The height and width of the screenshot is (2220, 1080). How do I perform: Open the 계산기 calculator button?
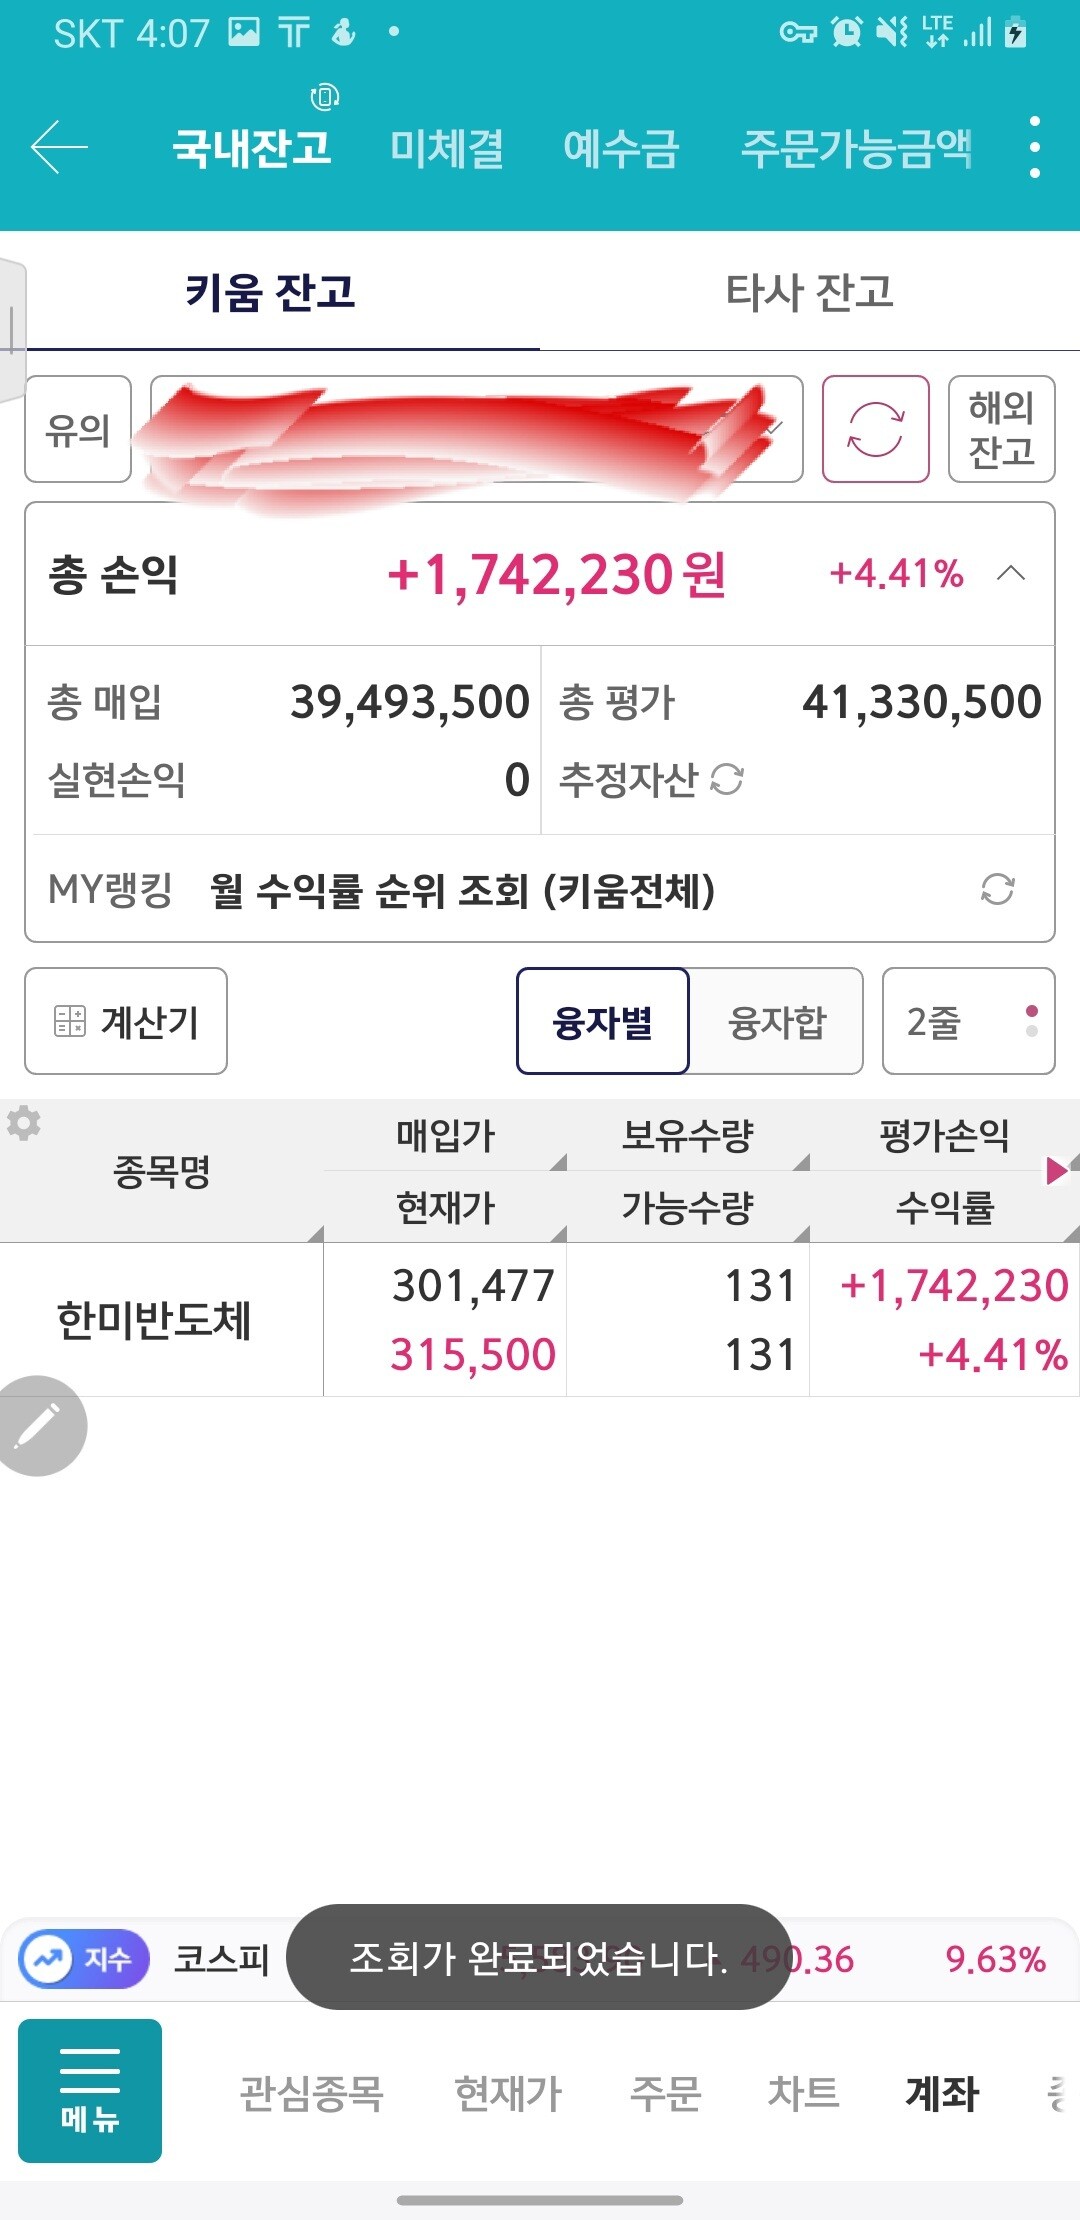[x=126, y=1021]
